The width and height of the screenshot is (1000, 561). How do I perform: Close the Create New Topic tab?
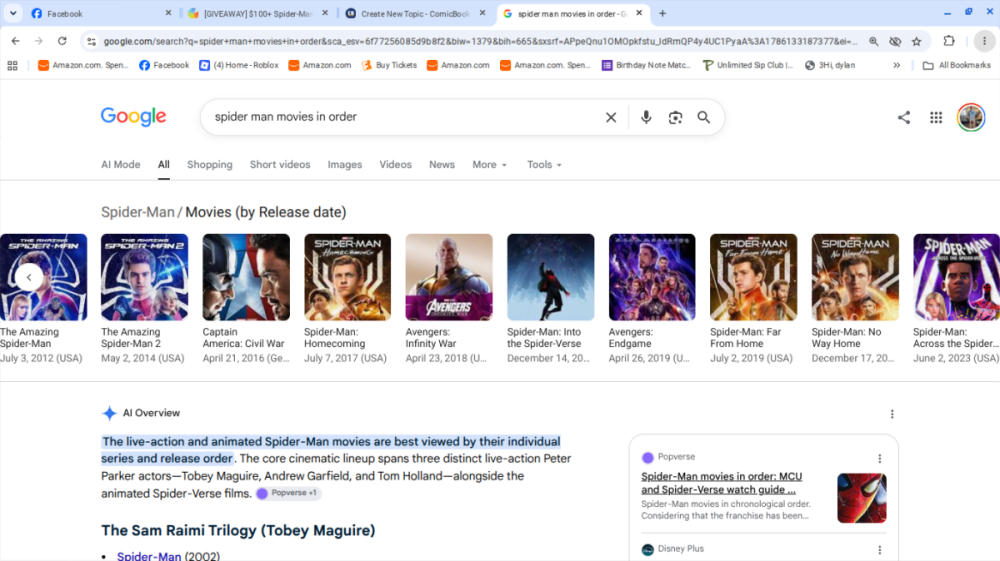click(x=482, y=13)
